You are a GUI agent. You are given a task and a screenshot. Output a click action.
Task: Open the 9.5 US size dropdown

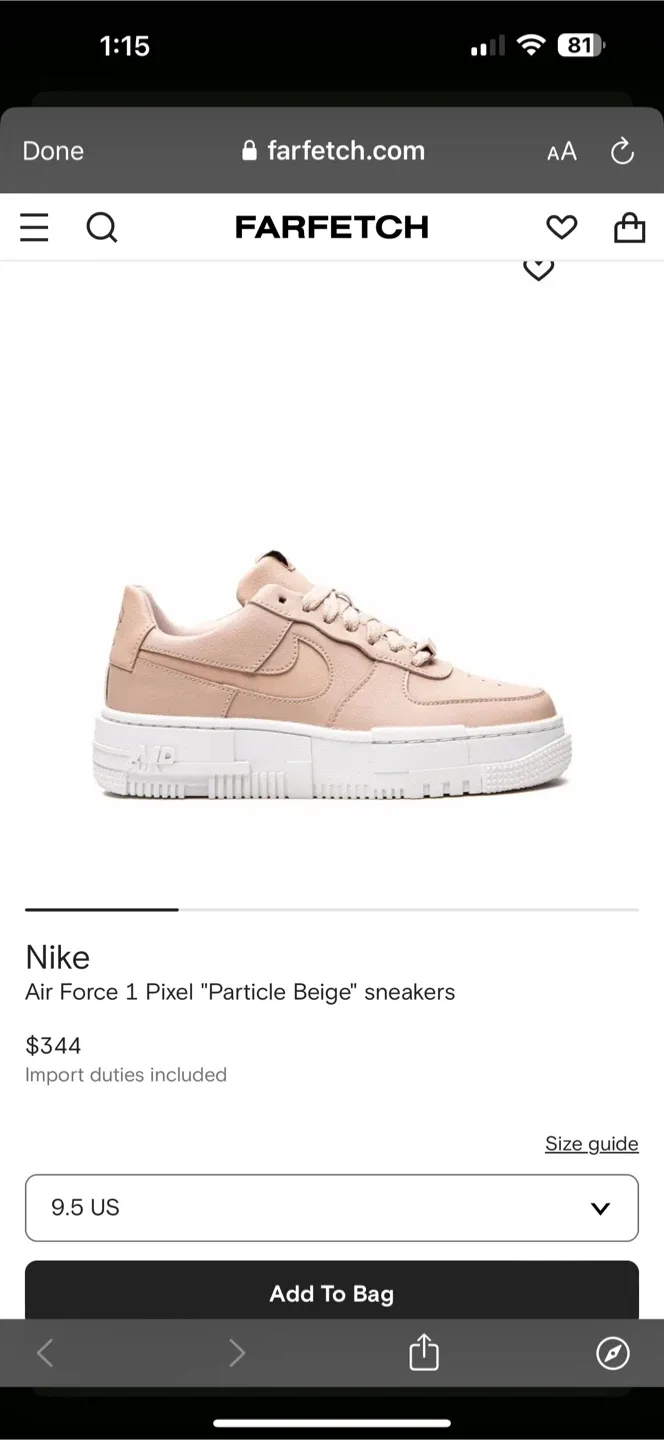coord(332,1208)
